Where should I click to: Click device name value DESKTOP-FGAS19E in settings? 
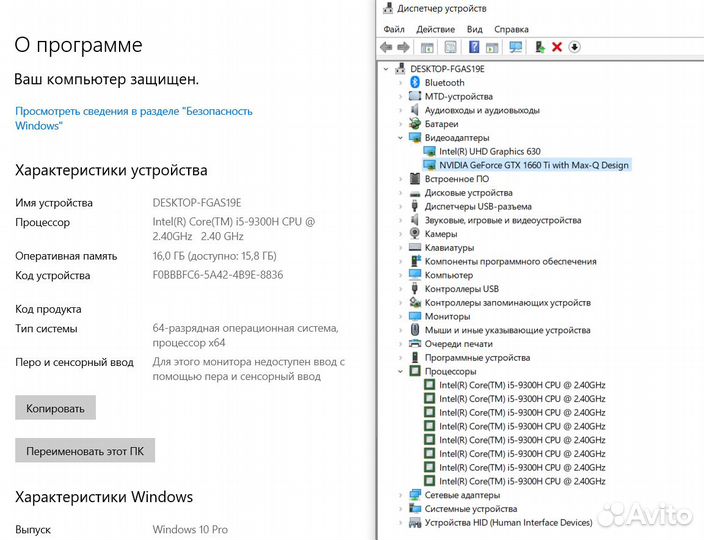(197, 202)
